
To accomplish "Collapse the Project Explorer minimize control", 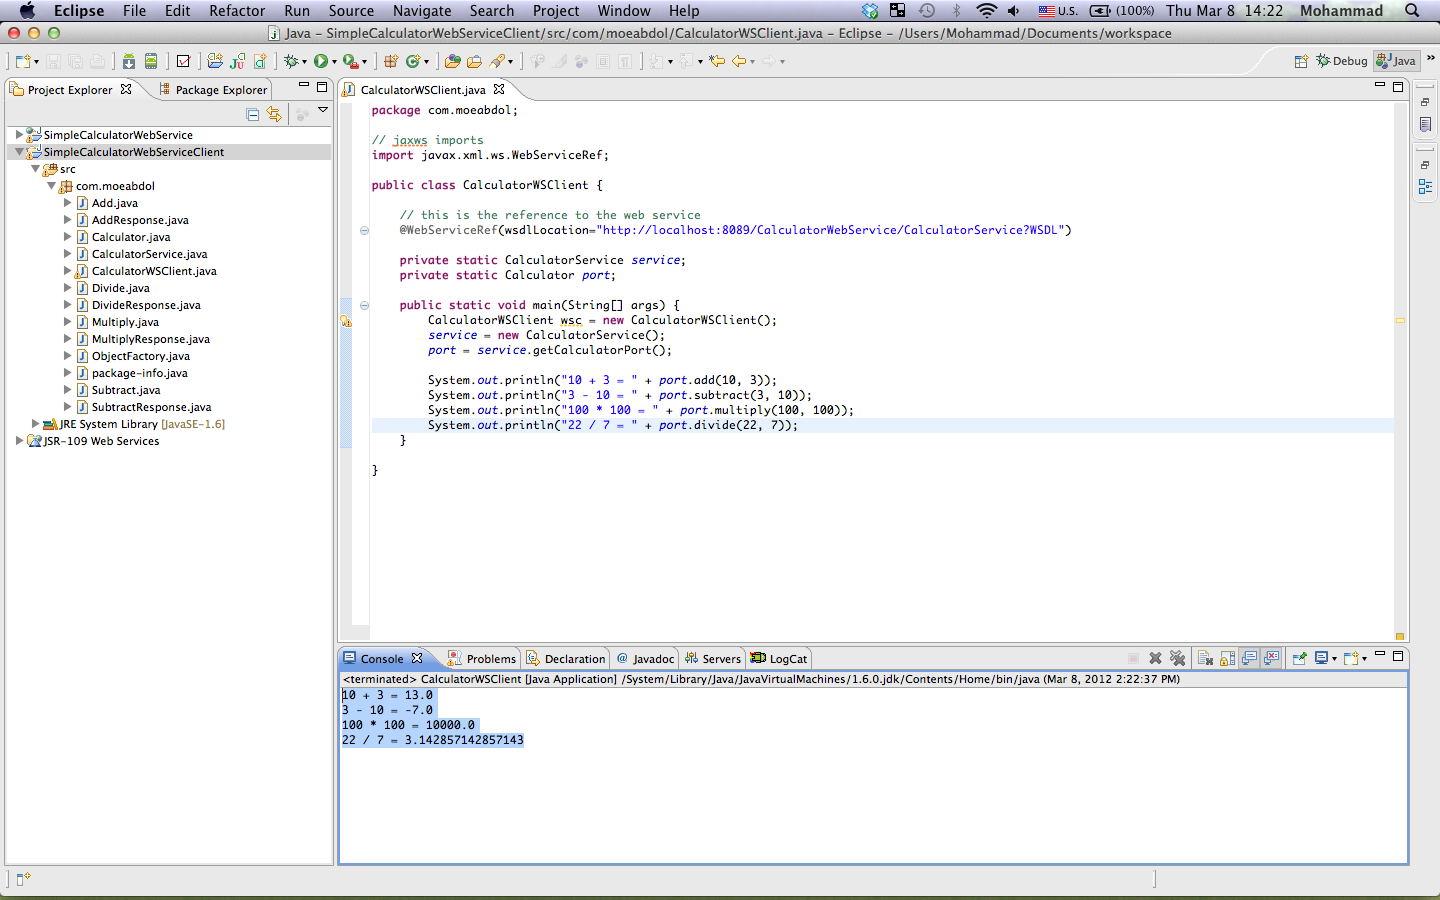I will [304, 88].
